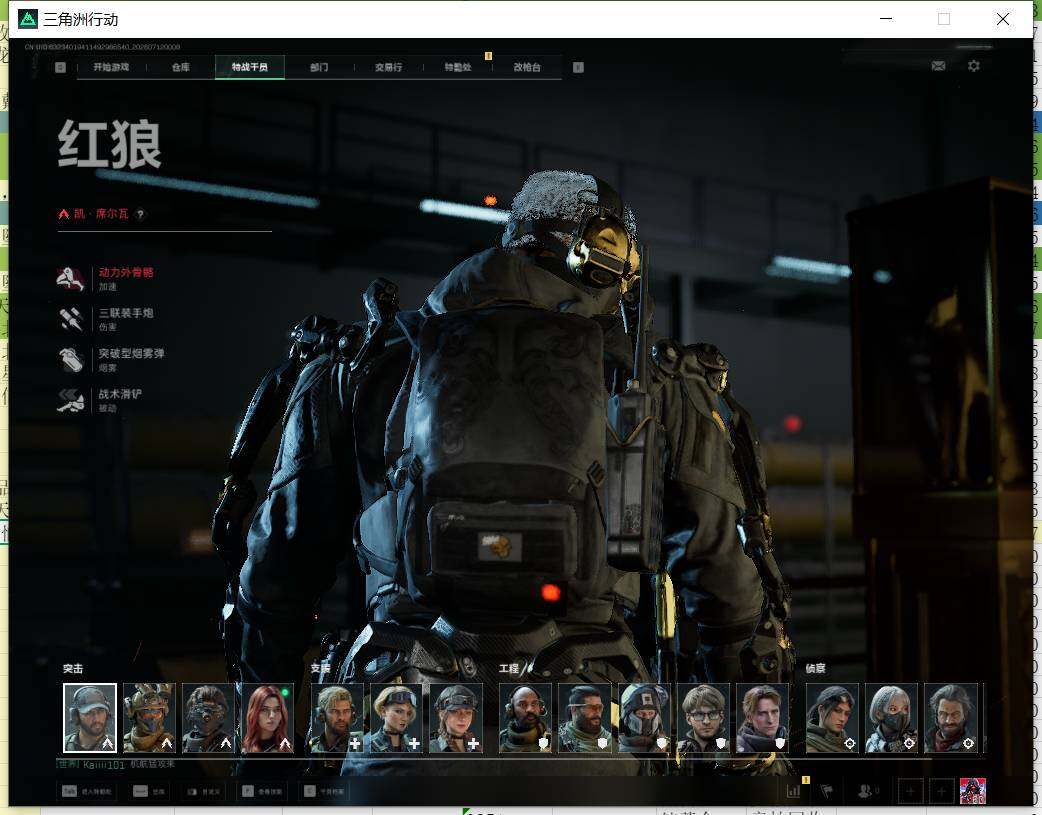Select the 工程 operator with white helmet mask
Screen dimensions: 1042x815
click(x=644, y=718)
